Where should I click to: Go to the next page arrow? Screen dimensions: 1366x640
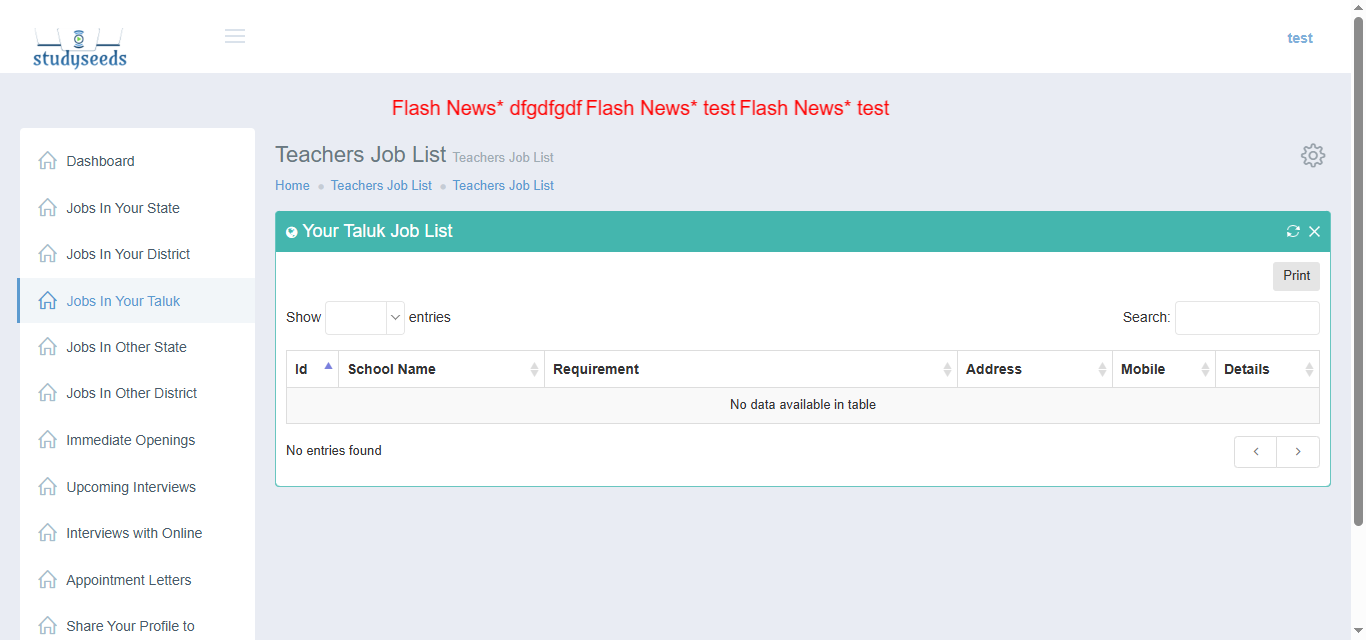[x=1298, y=452]
